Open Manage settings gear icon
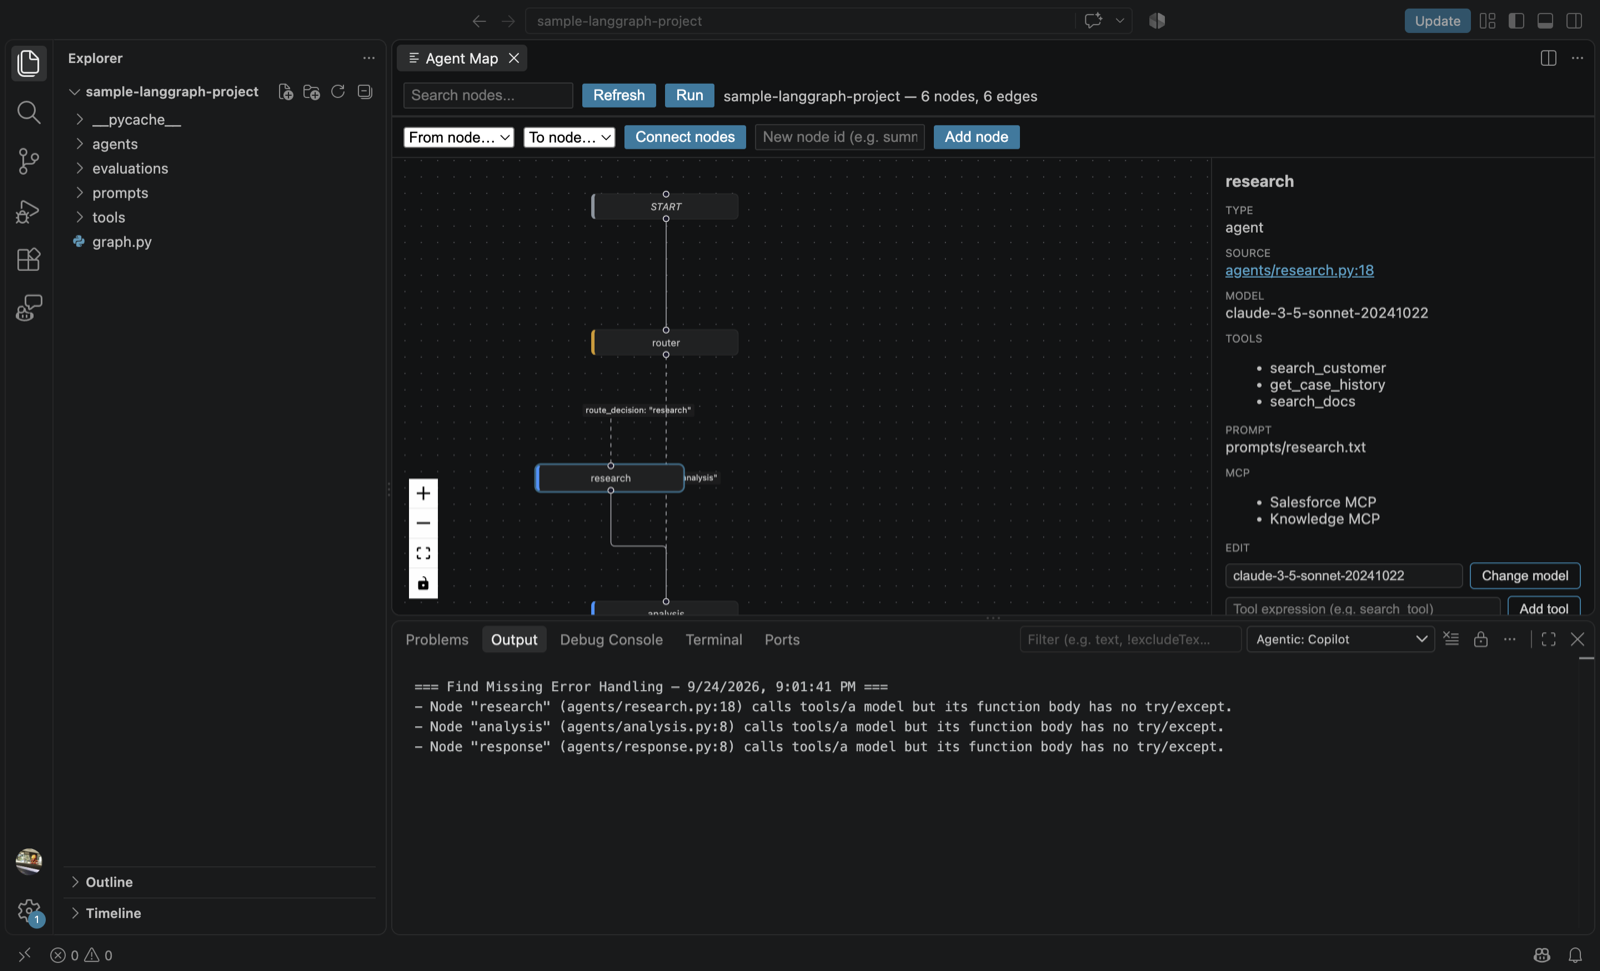 [x=29, y=911]
